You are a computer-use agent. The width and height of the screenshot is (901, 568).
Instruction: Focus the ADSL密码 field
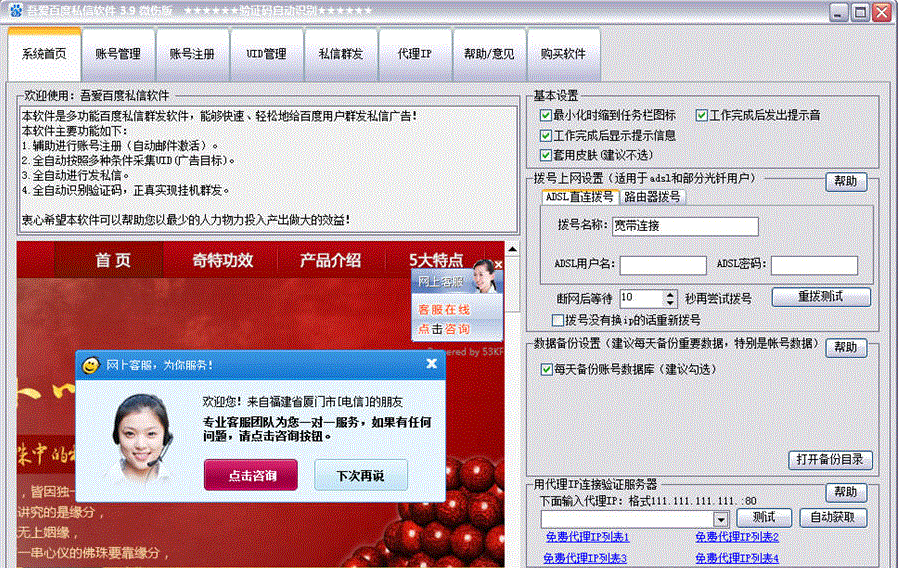click(814, 265)
